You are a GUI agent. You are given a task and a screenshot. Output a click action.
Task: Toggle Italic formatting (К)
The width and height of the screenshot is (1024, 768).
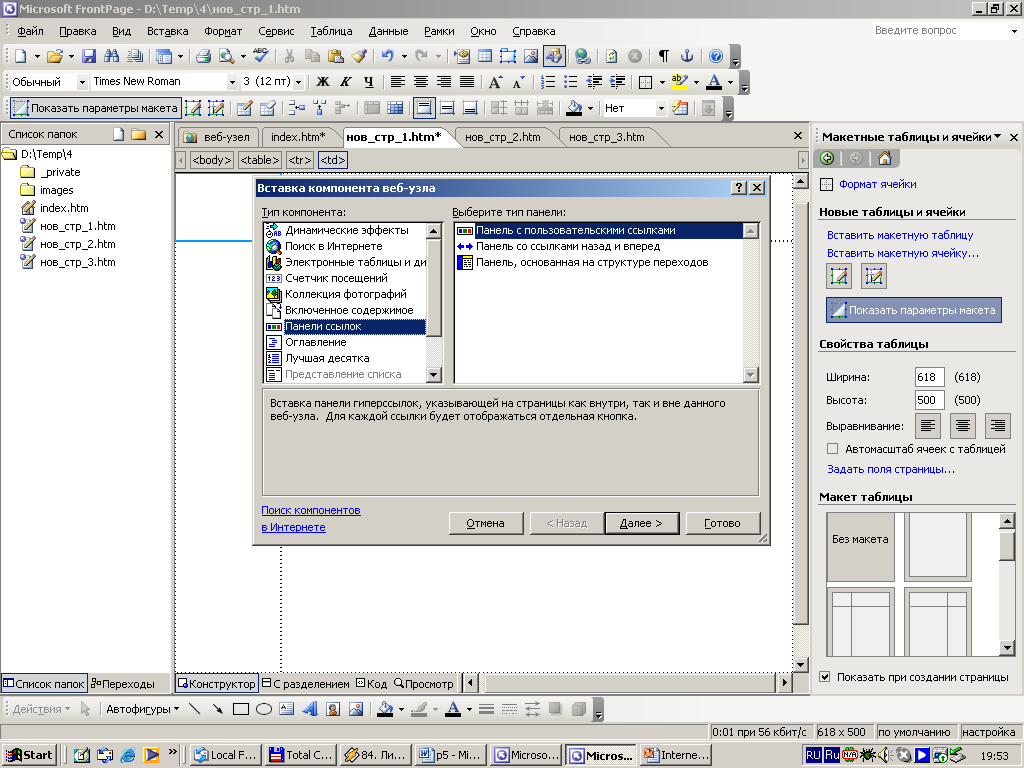pyautogui.click(x=345, y=82)
